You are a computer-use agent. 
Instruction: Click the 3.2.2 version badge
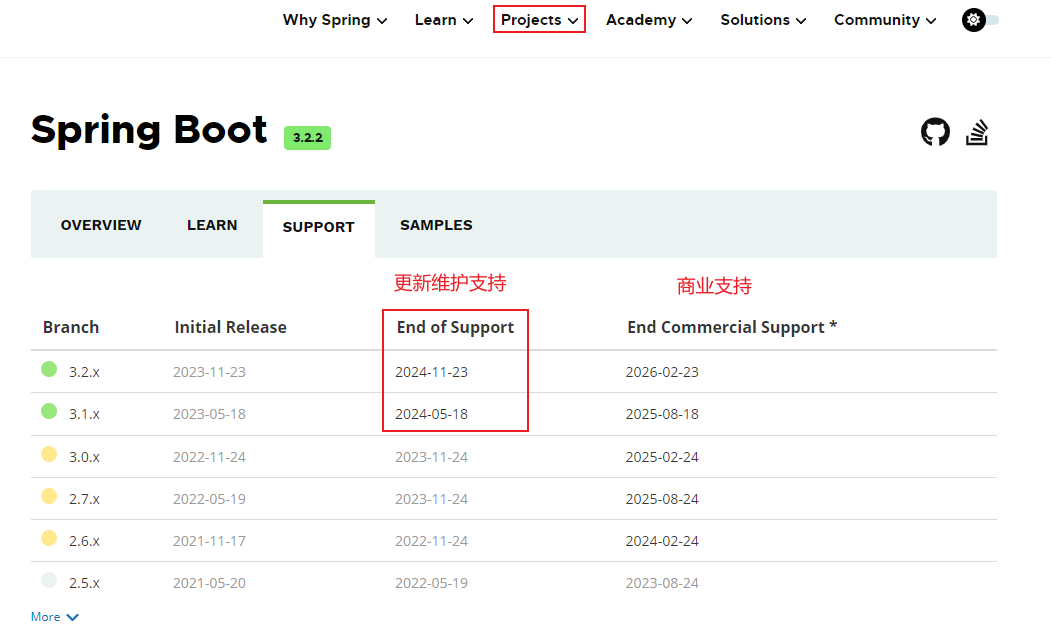307,138
